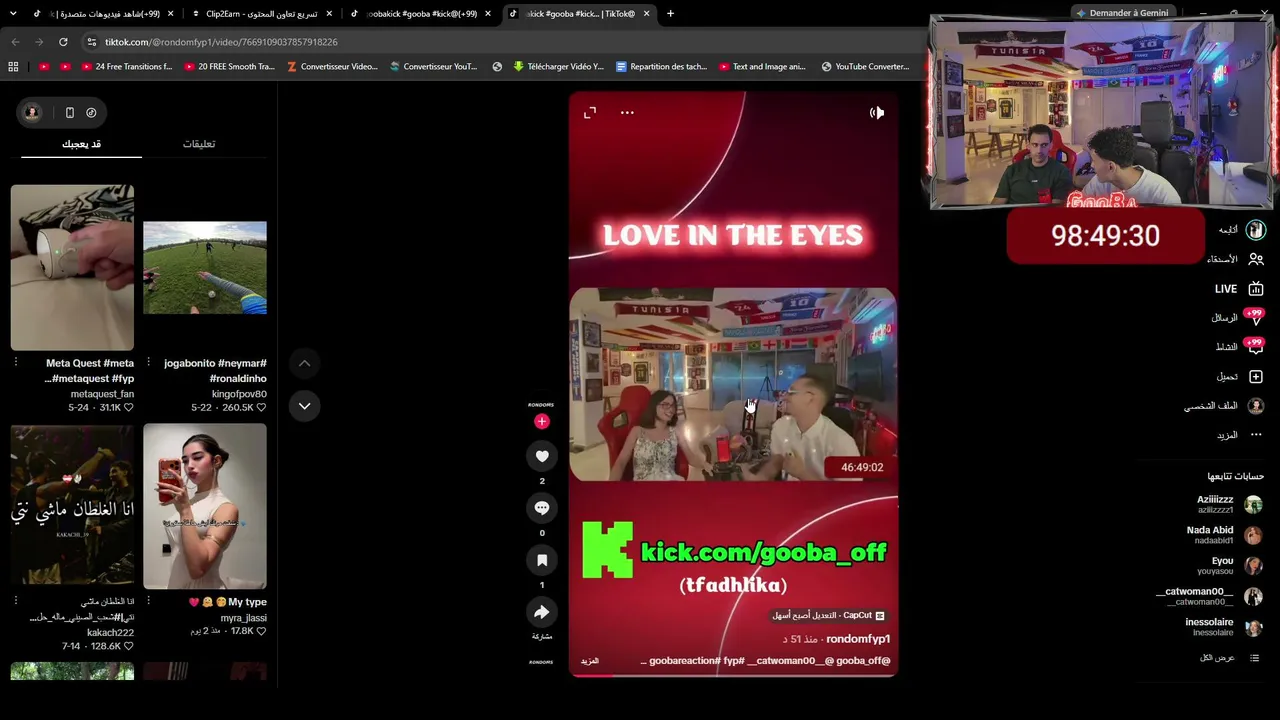Click the Demander à Gemini button
This screenshot has height=720, width=1280.
pyautogui.click(x=1121, y=13)
